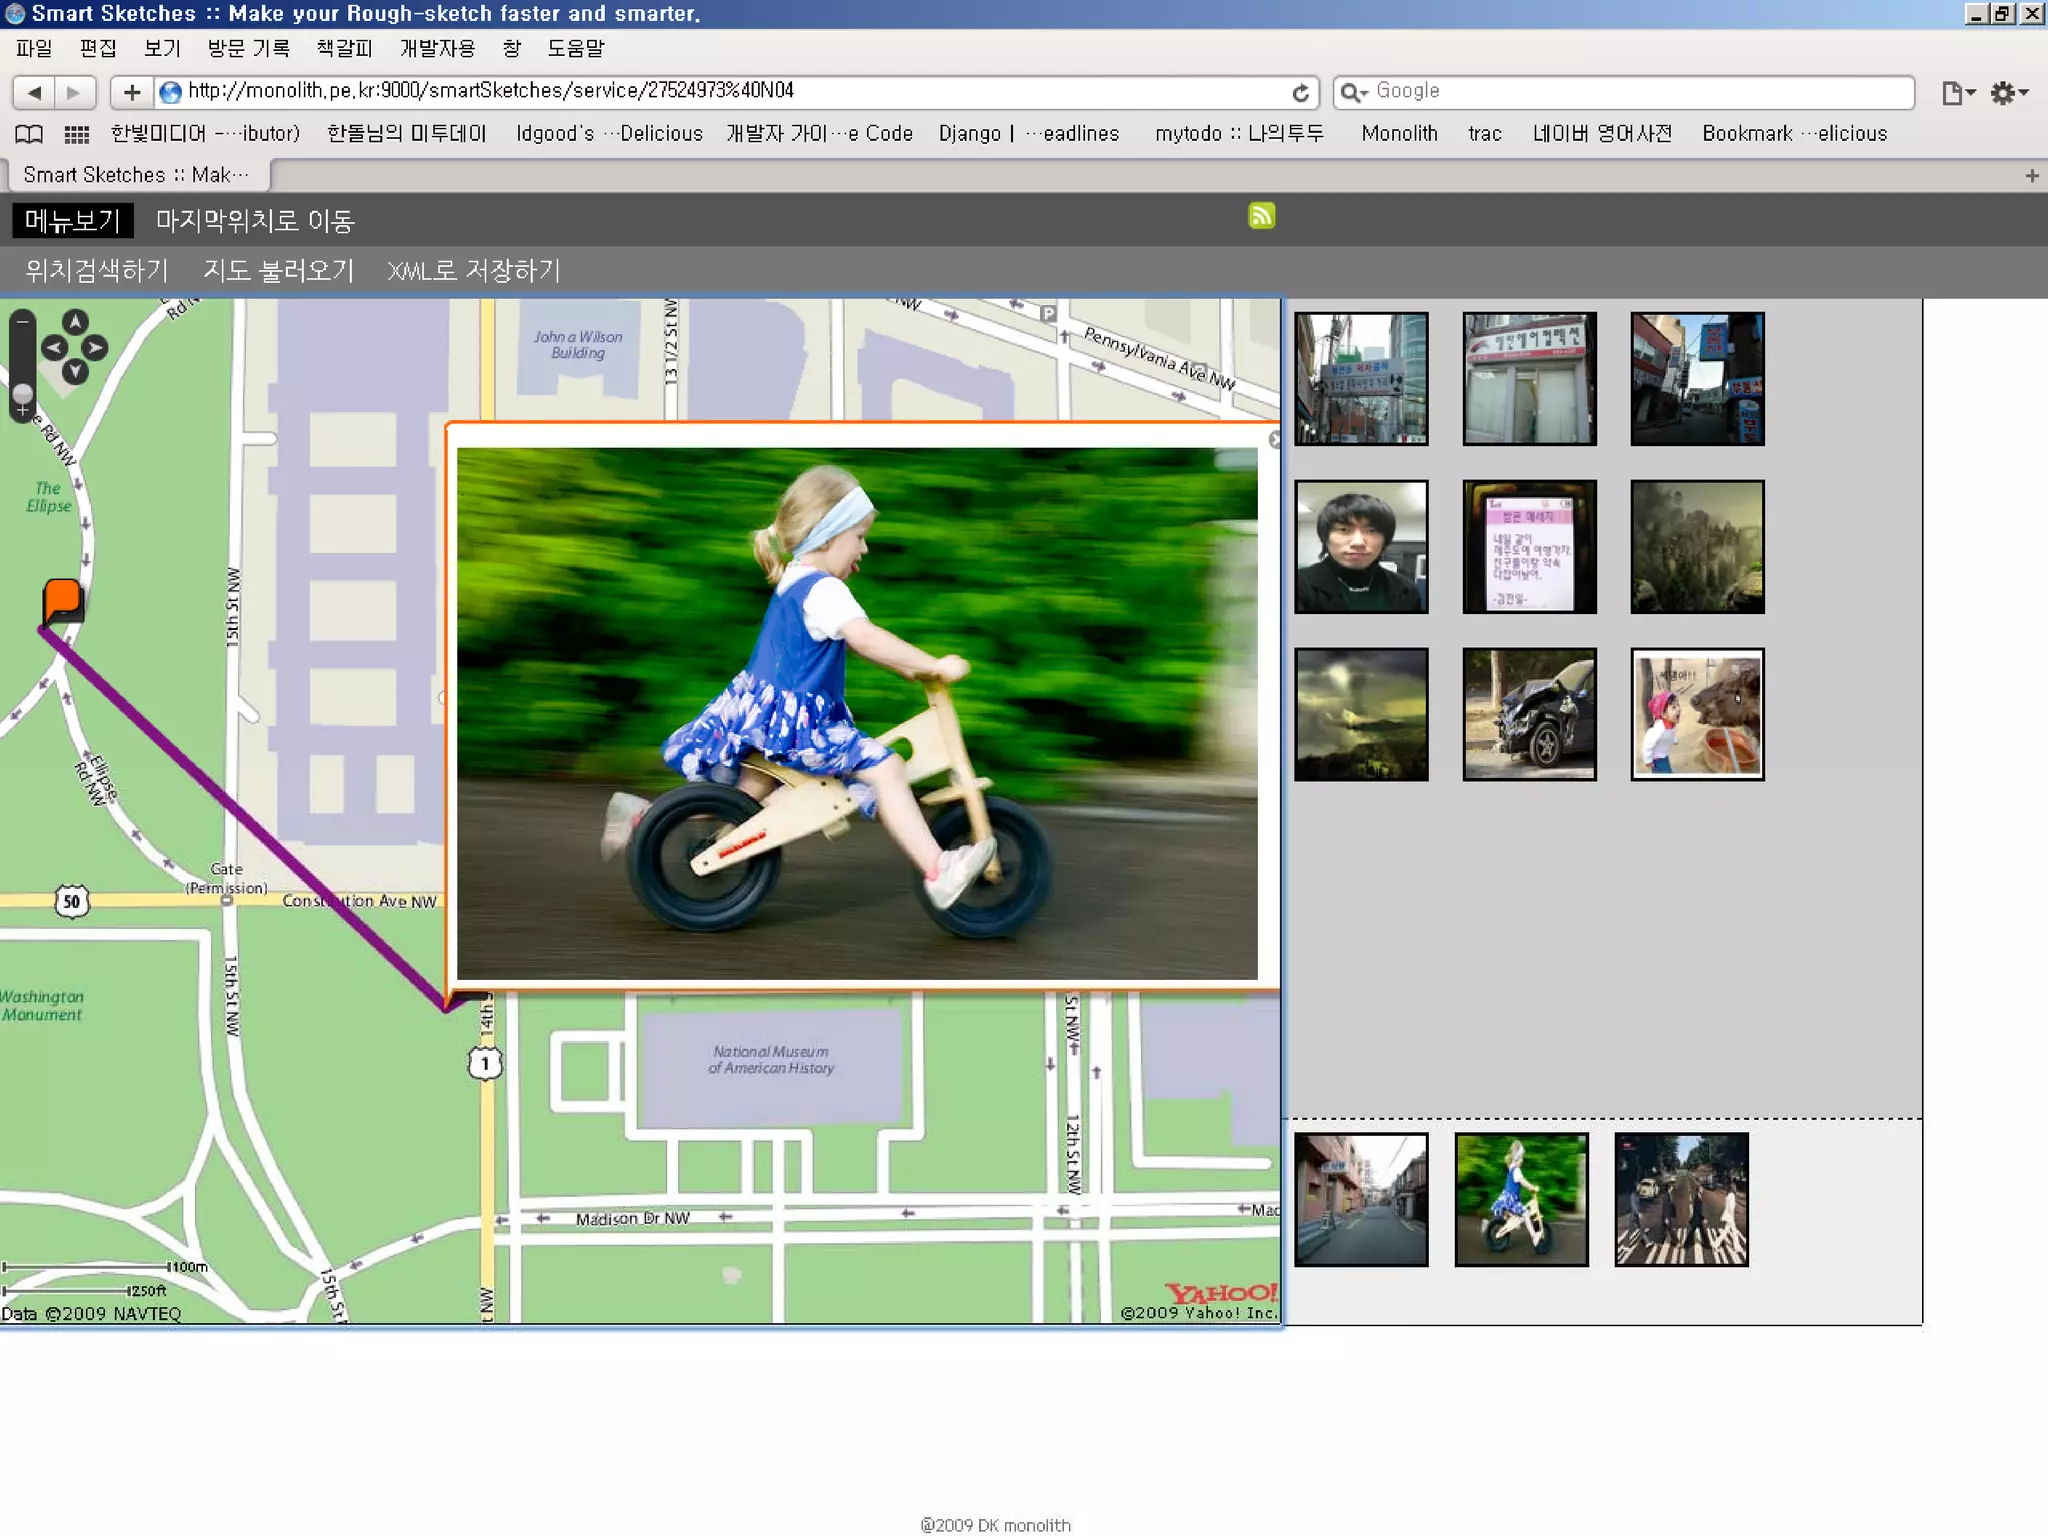Image resolution: width=2048 pixels, height=1536 pixels.
Task: Click the map zoom slider handle
Action: (22, 393)
